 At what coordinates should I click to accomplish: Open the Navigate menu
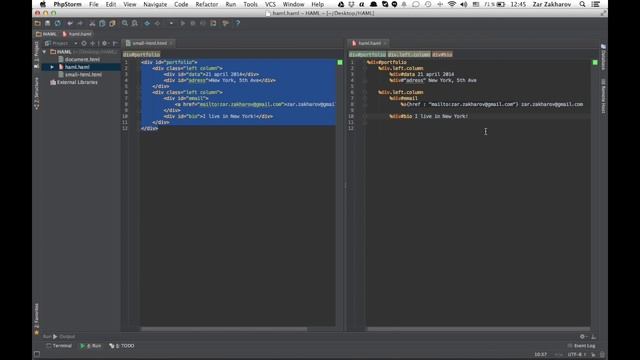[x=155, y=4]
